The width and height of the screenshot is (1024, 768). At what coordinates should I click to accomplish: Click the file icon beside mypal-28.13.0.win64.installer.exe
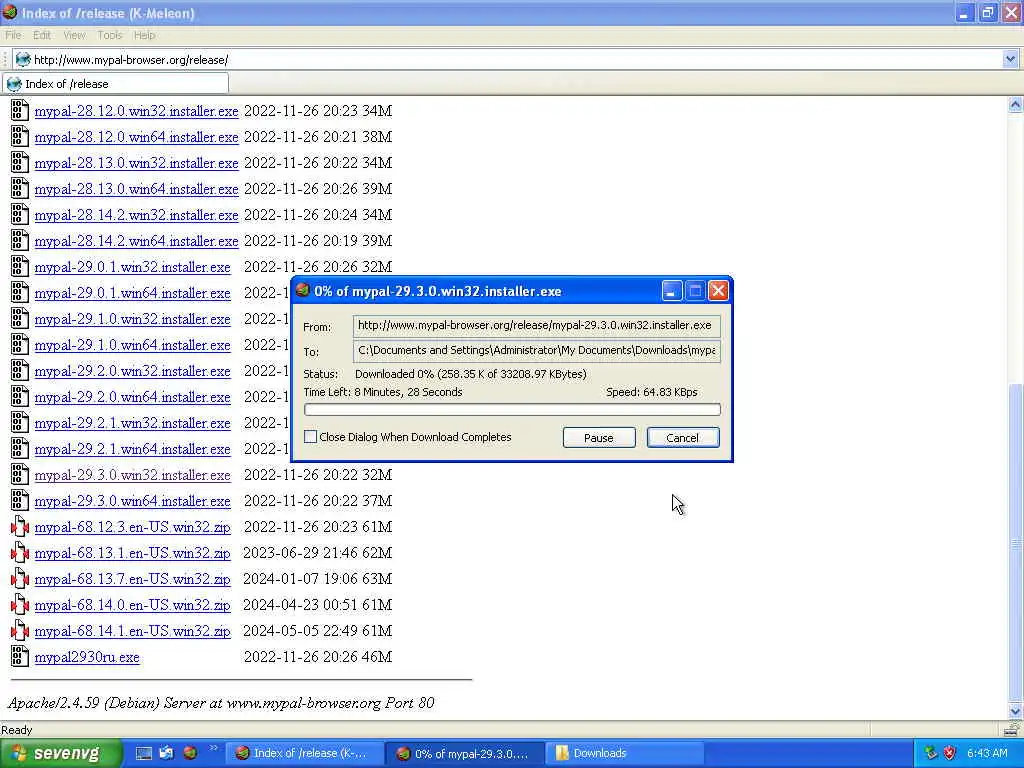click(x=20, y=189)
